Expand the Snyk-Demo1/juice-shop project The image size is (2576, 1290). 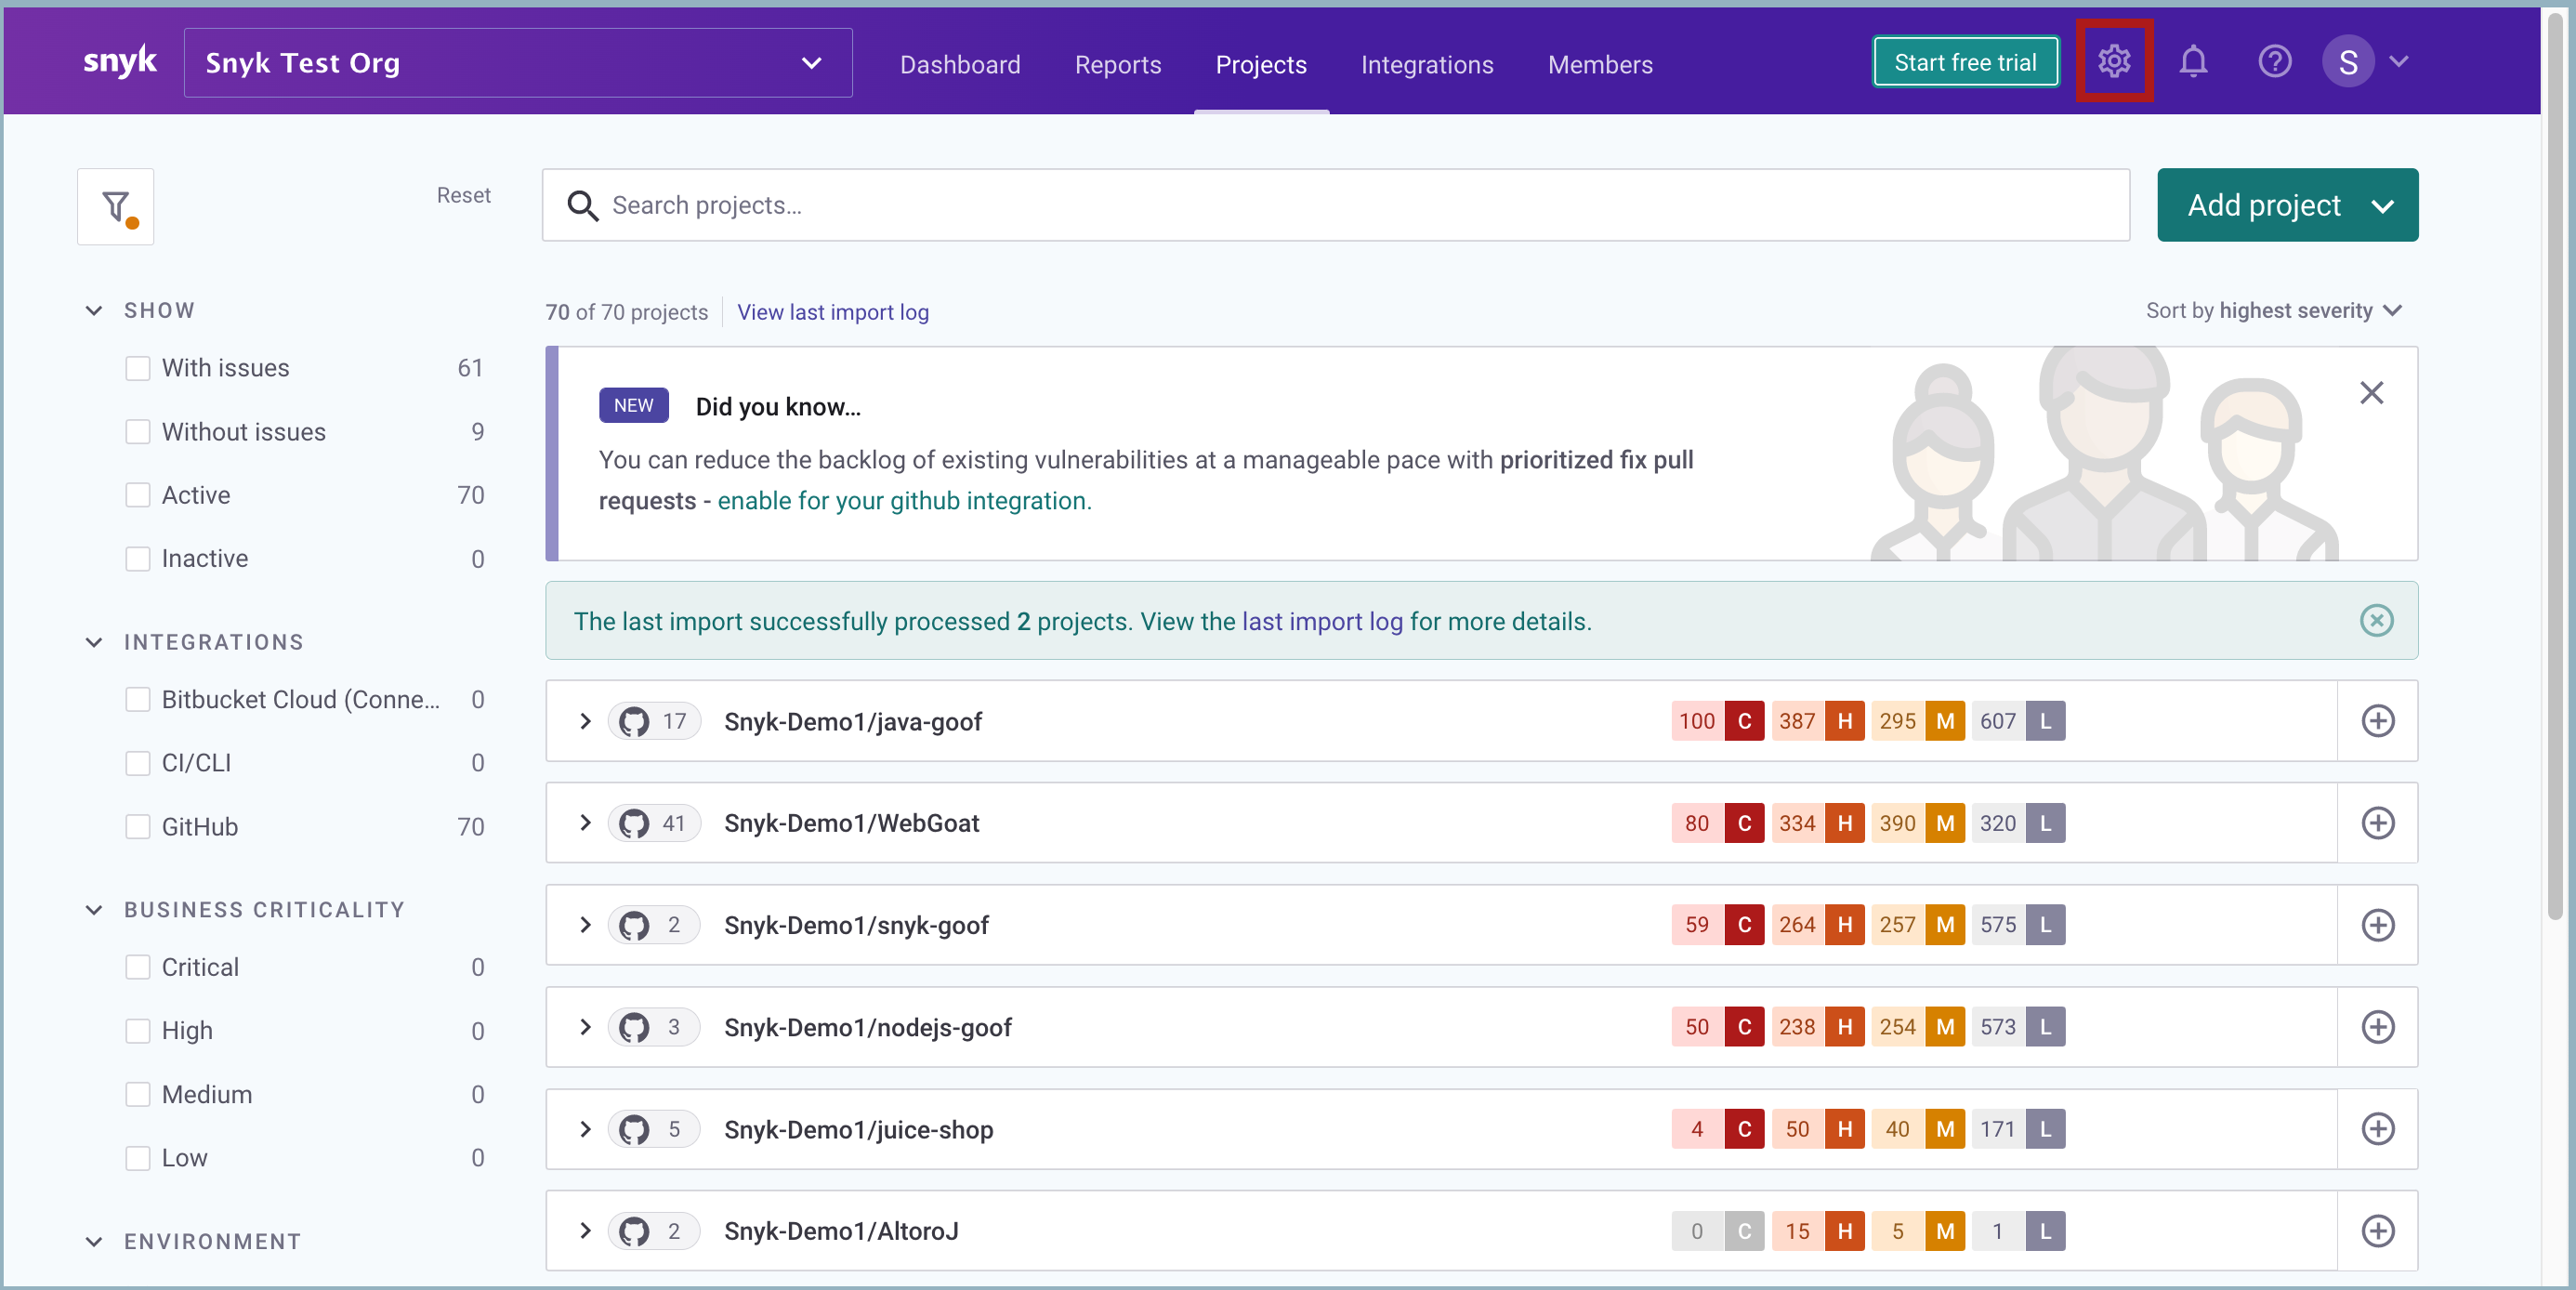[x=585, y=1129]
